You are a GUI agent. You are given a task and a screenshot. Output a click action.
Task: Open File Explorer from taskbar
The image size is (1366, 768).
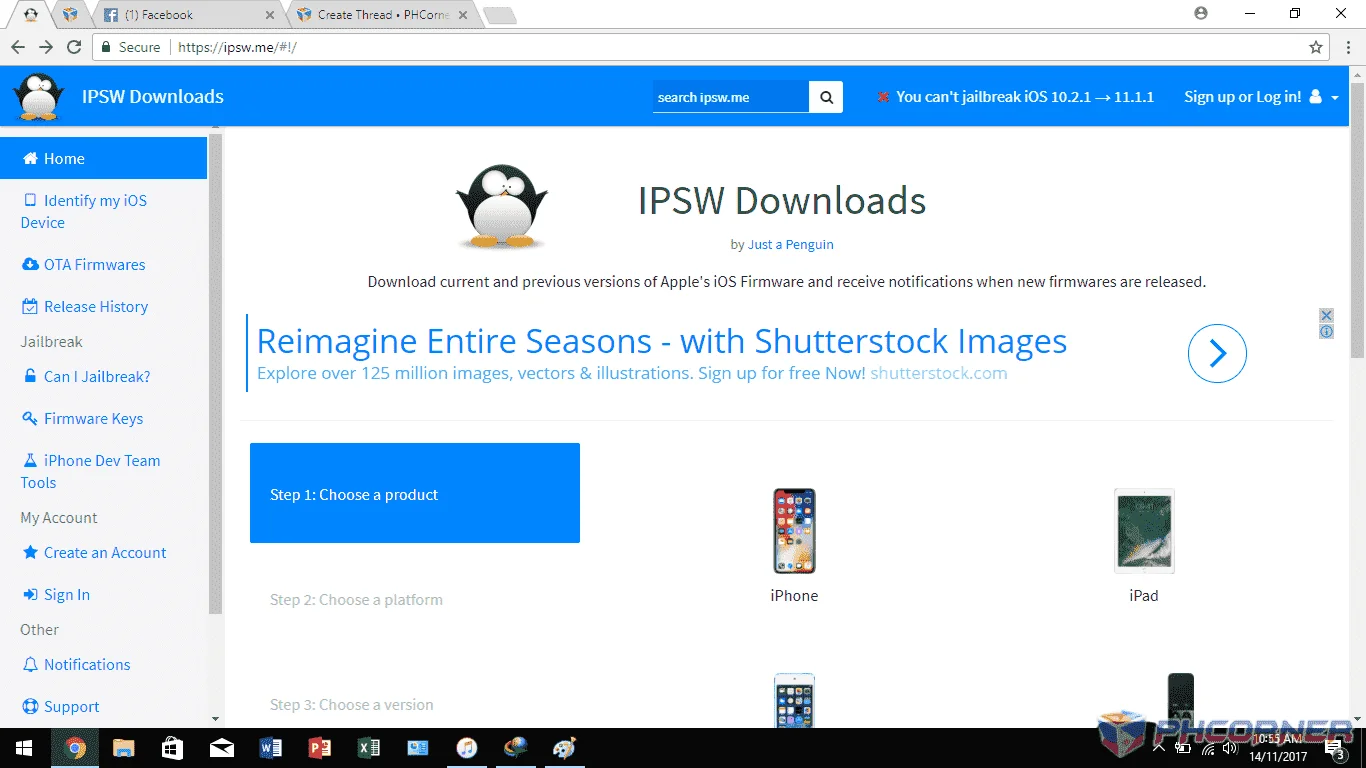coord(124,748)
